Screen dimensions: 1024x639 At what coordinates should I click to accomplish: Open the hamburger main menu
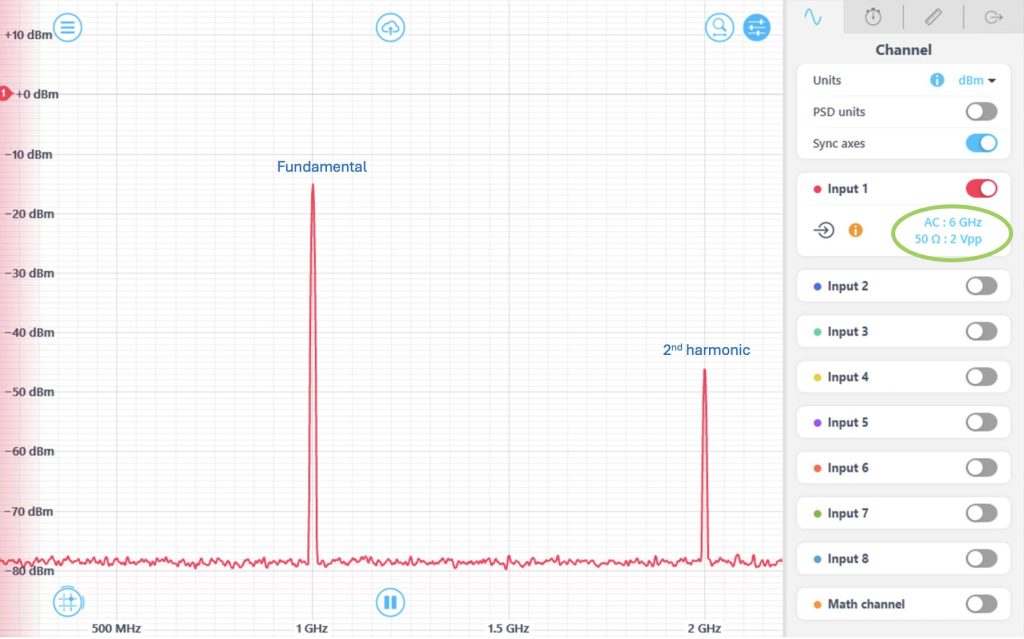tap(67, 27)
